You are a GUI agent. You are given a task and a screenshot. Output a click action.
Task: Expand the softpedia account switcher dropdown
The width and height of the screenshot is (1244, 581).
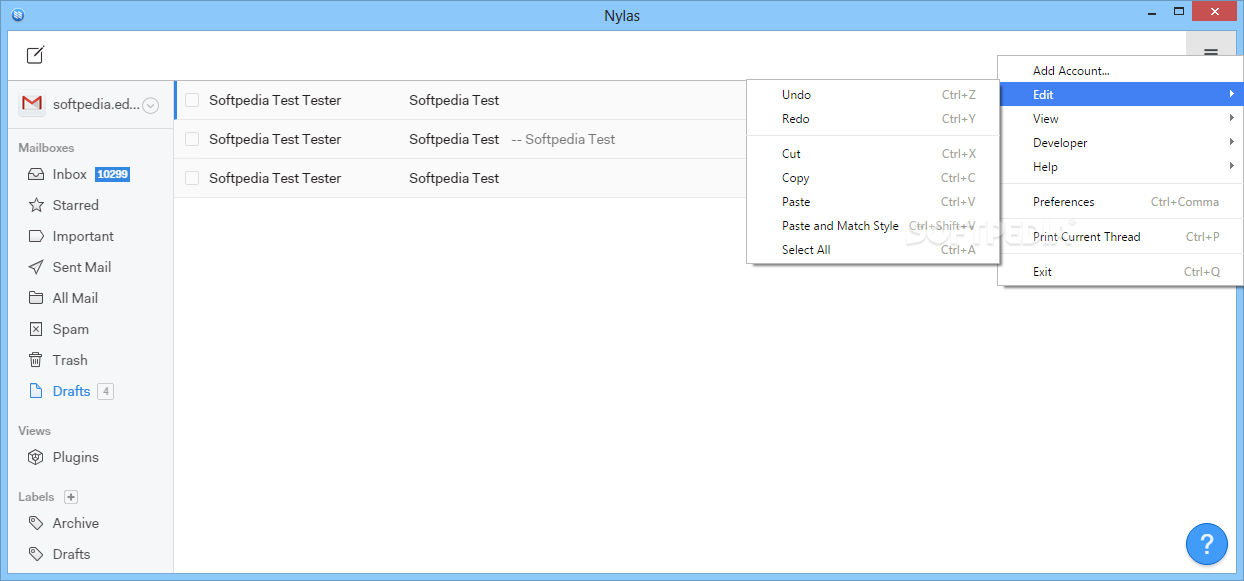tap(151, 105)
